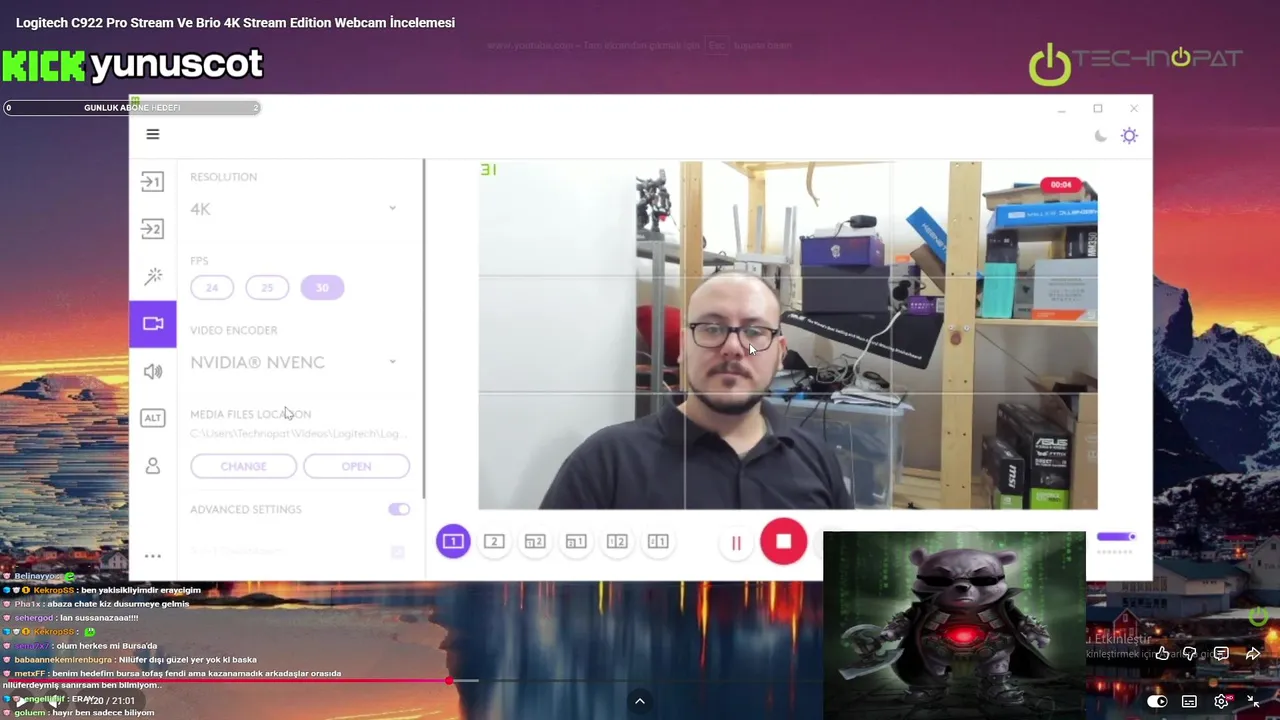Open the audio speaker settings tab

tap(153, 372)
